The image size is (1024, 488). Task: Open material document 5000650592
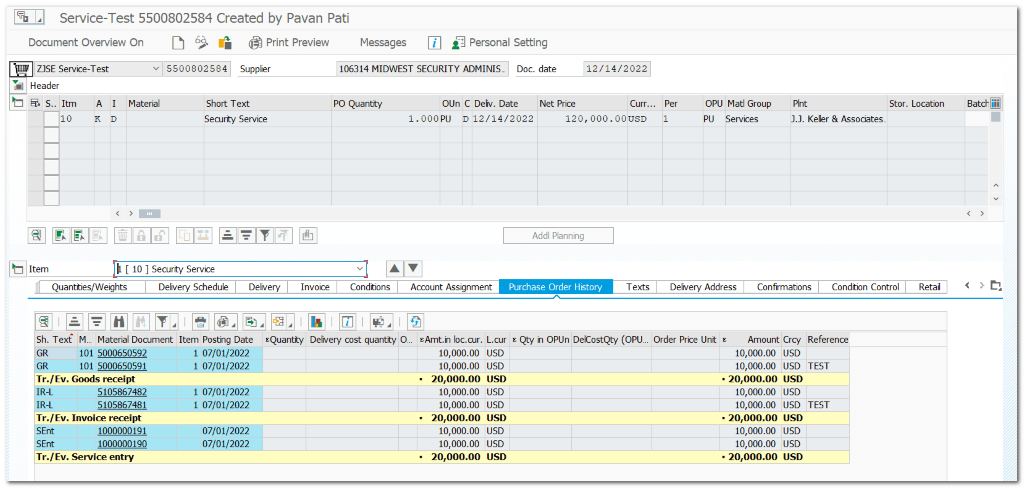[122, 353]
